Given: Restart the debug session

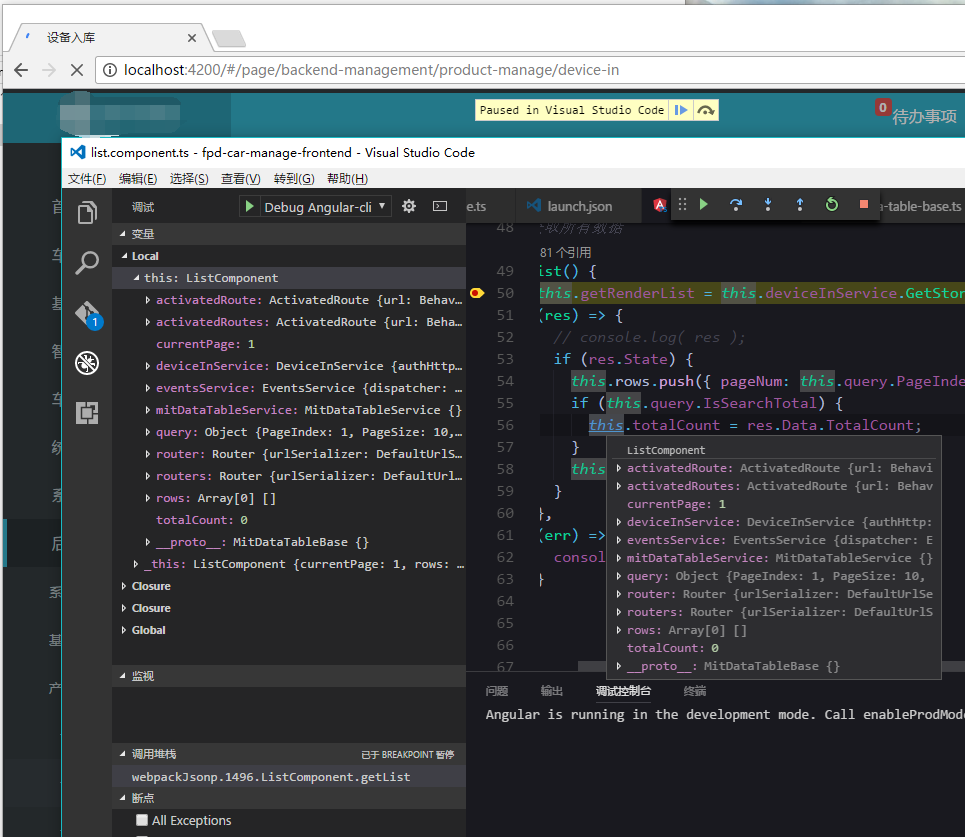Looking at the screenshot, I should (x=832, y=204).
